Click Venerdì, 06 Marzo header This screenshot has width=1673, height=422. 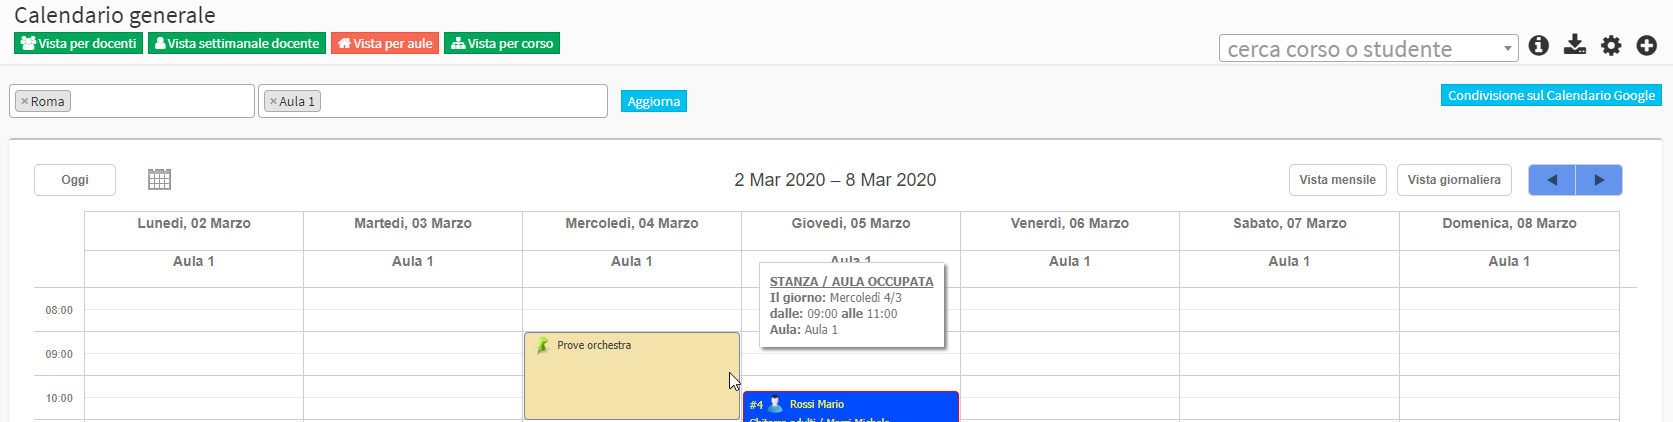tap(1070, 223)
